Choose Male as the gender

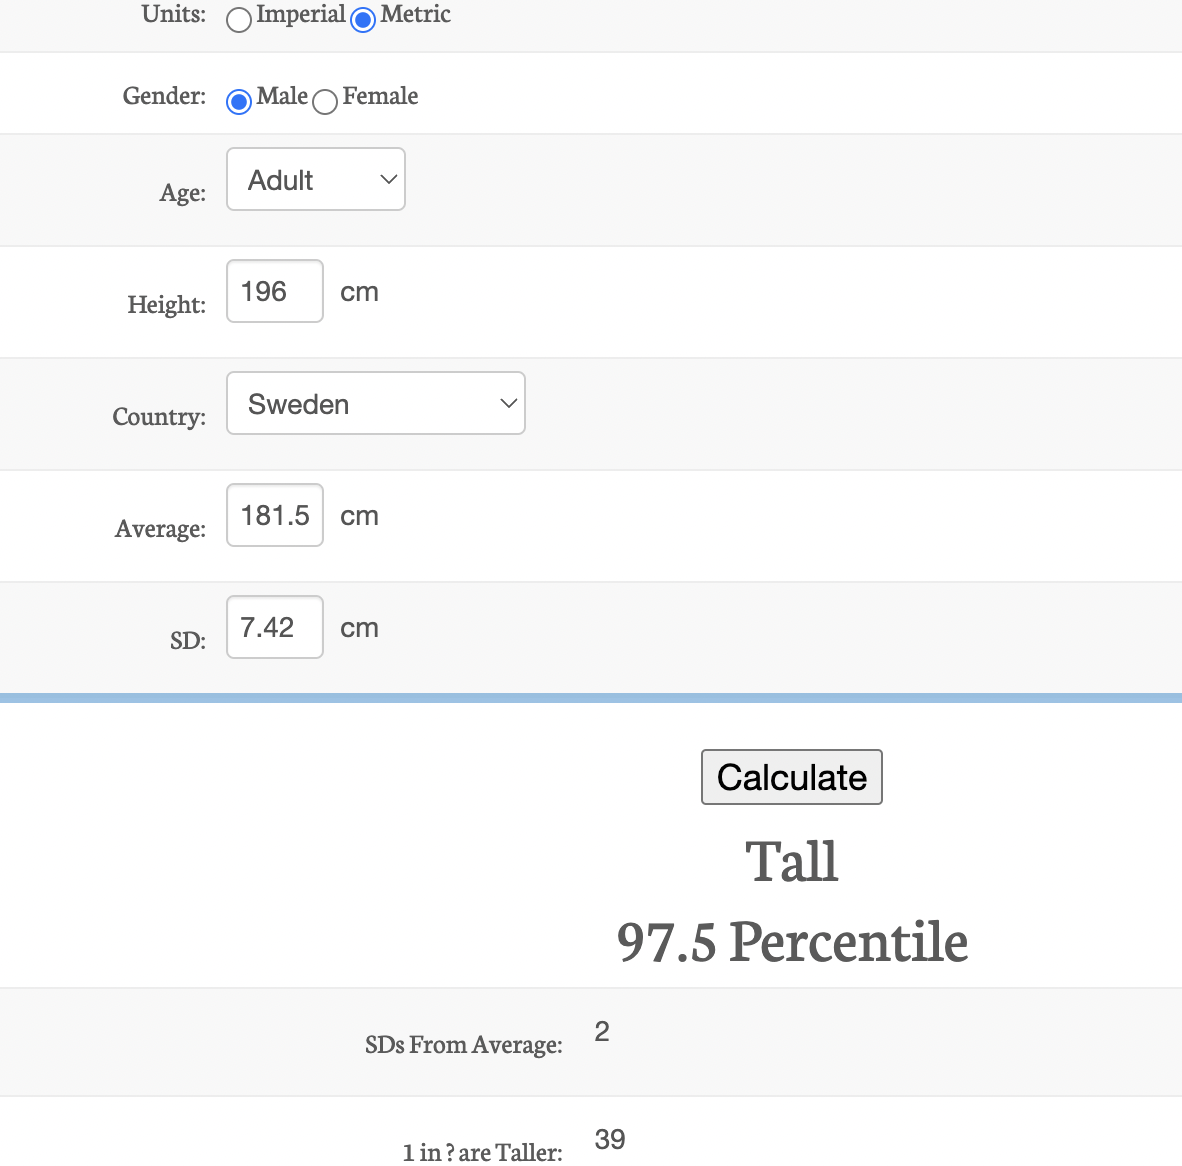pos(238,101)
